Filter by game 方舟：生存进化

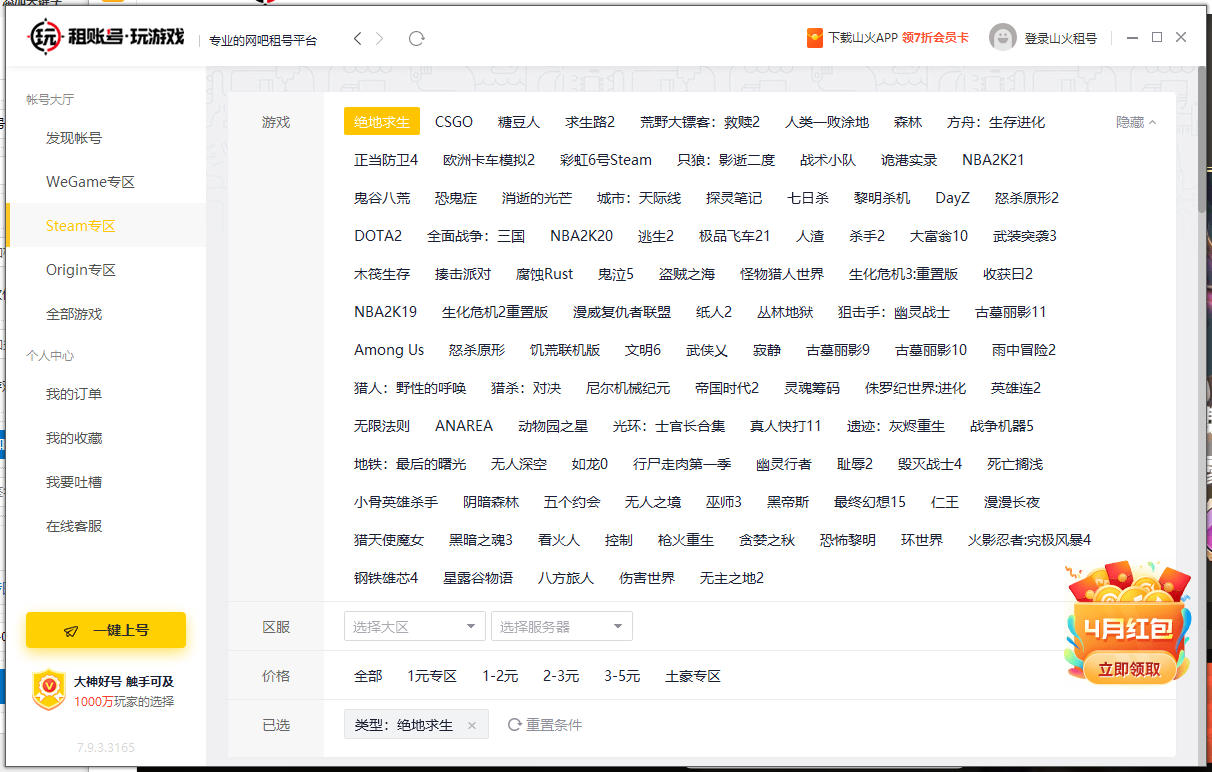click(996, 122)
